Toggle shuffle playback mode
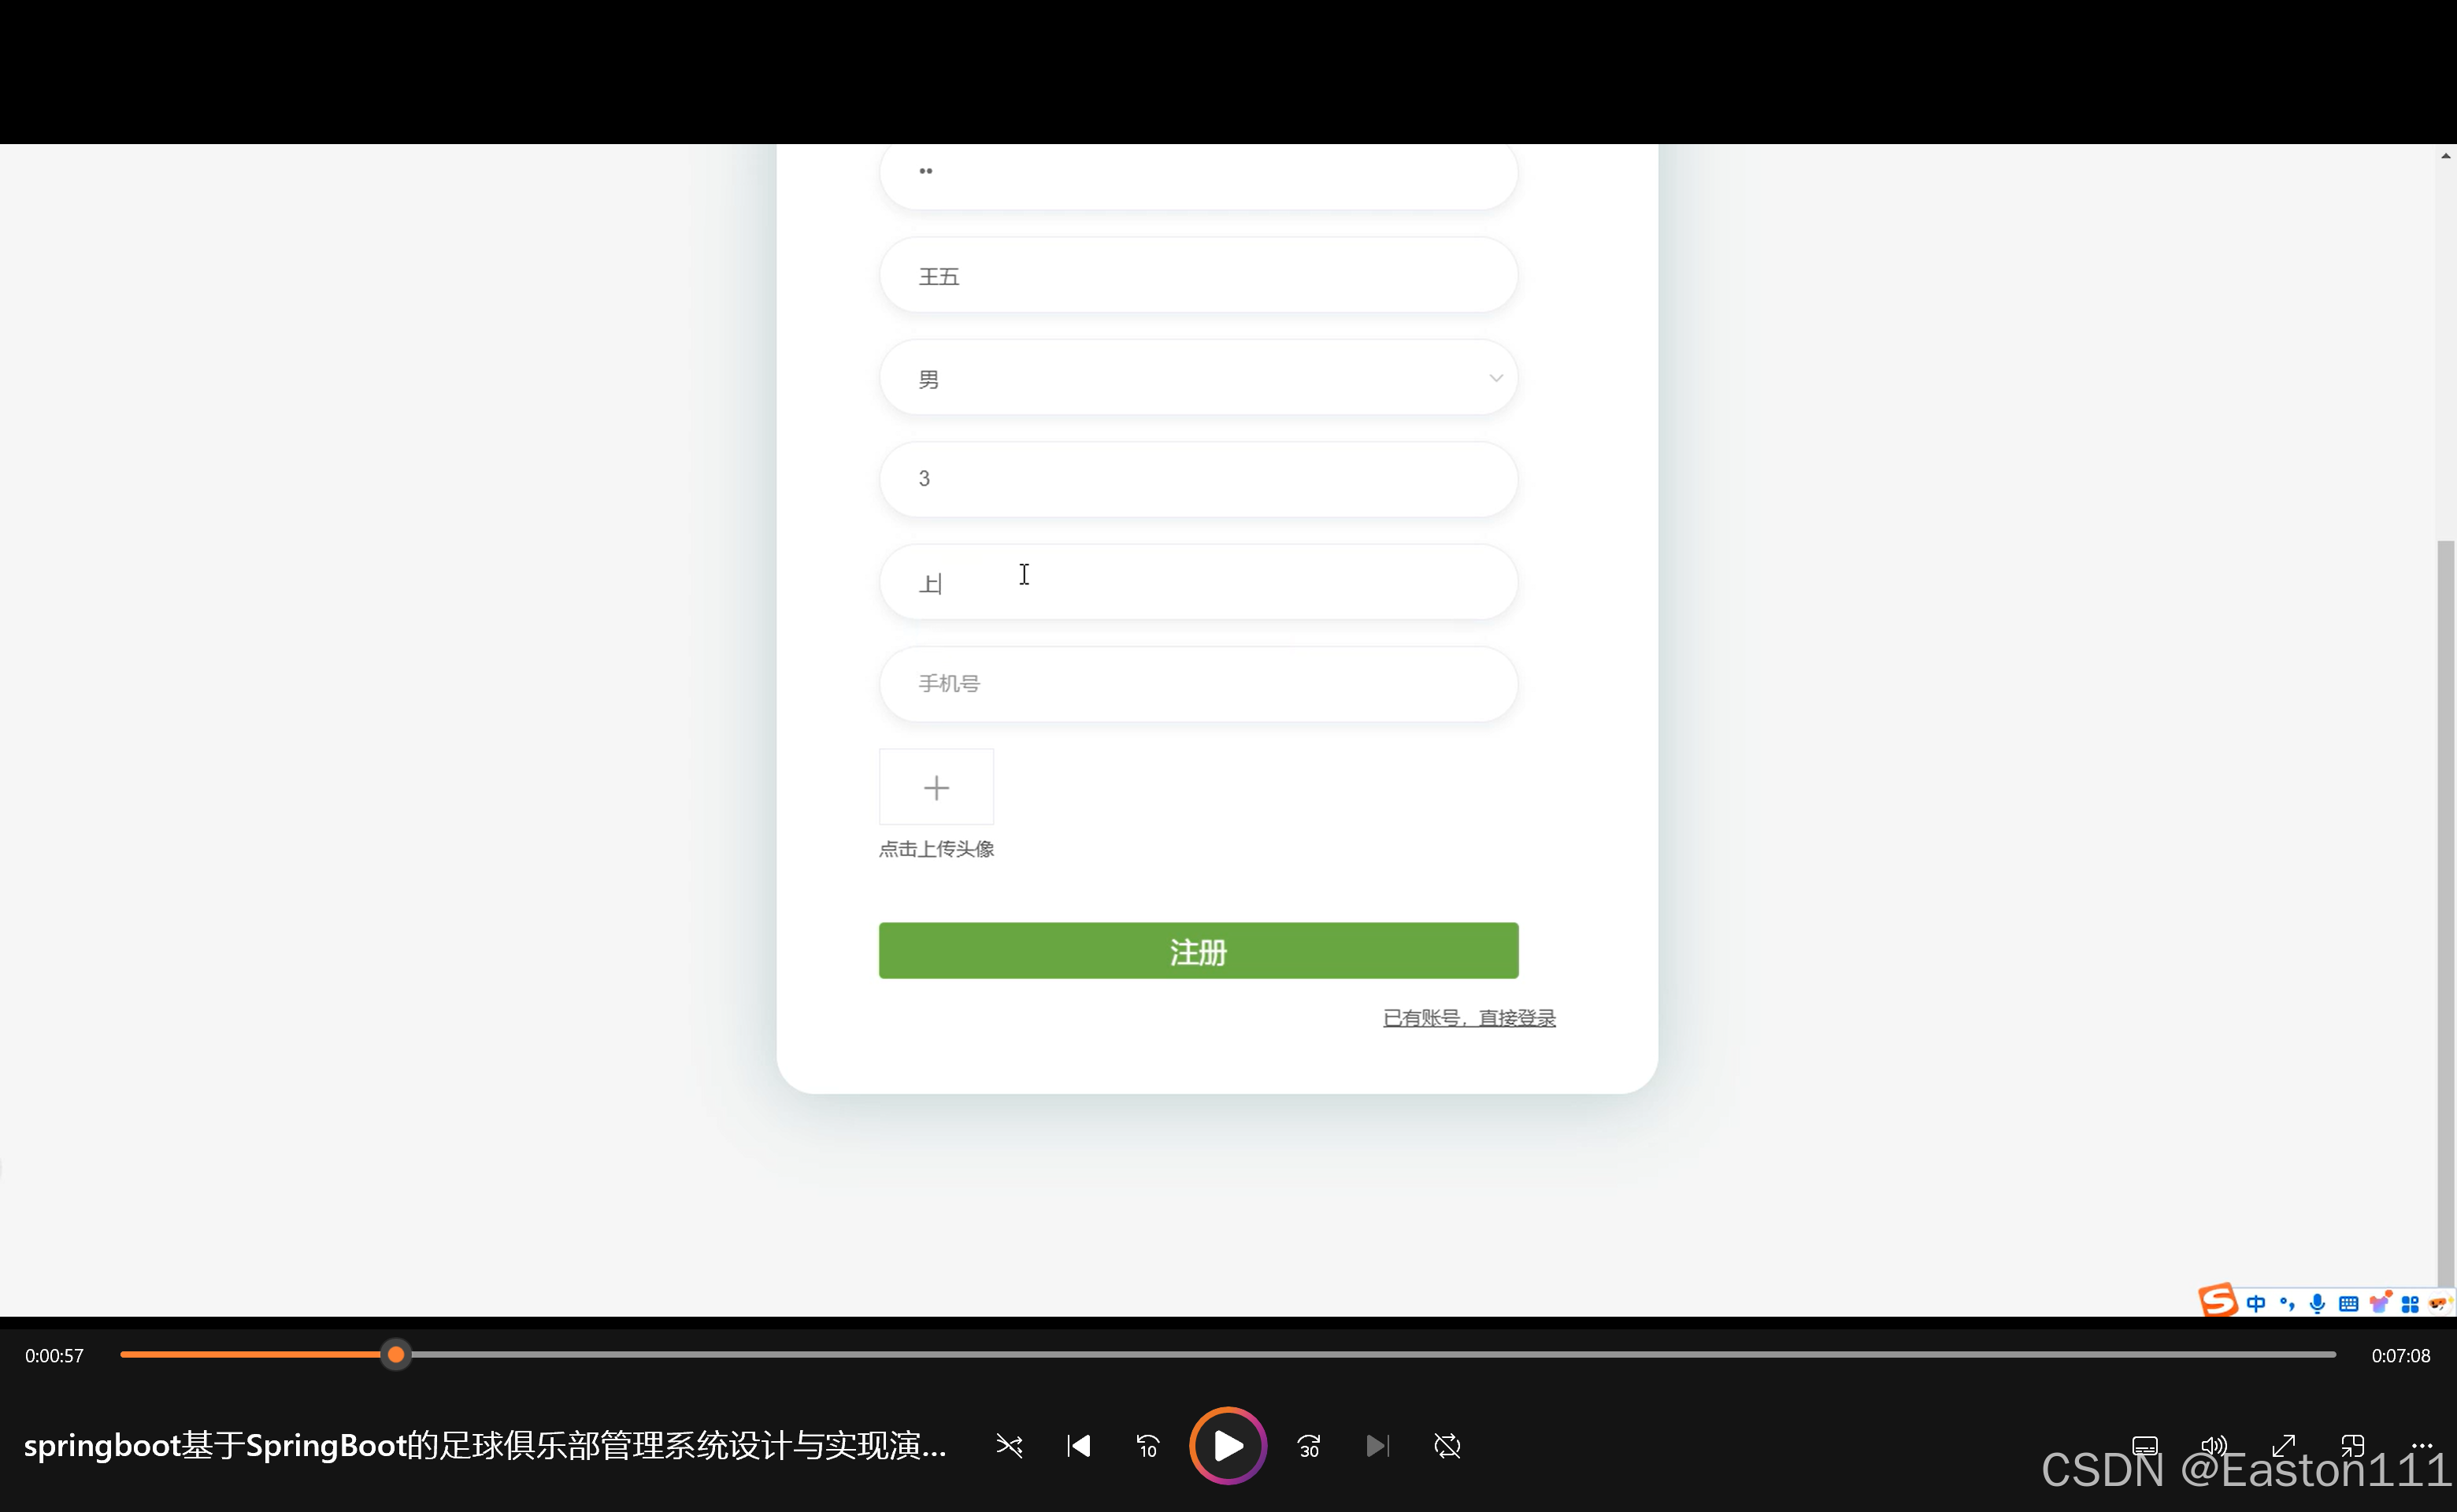The width and height of the screenshot is (2457, 1512). click(1009, 1446)
